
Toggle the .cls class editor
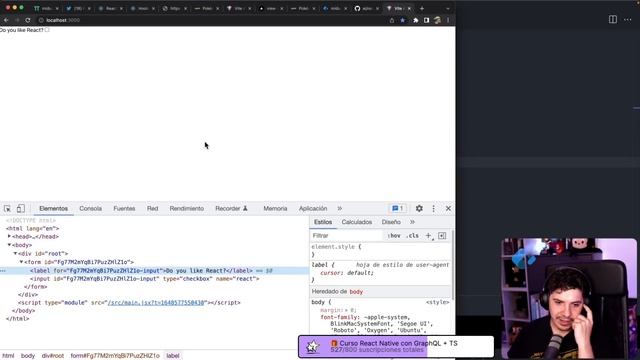tap(413, 236)
